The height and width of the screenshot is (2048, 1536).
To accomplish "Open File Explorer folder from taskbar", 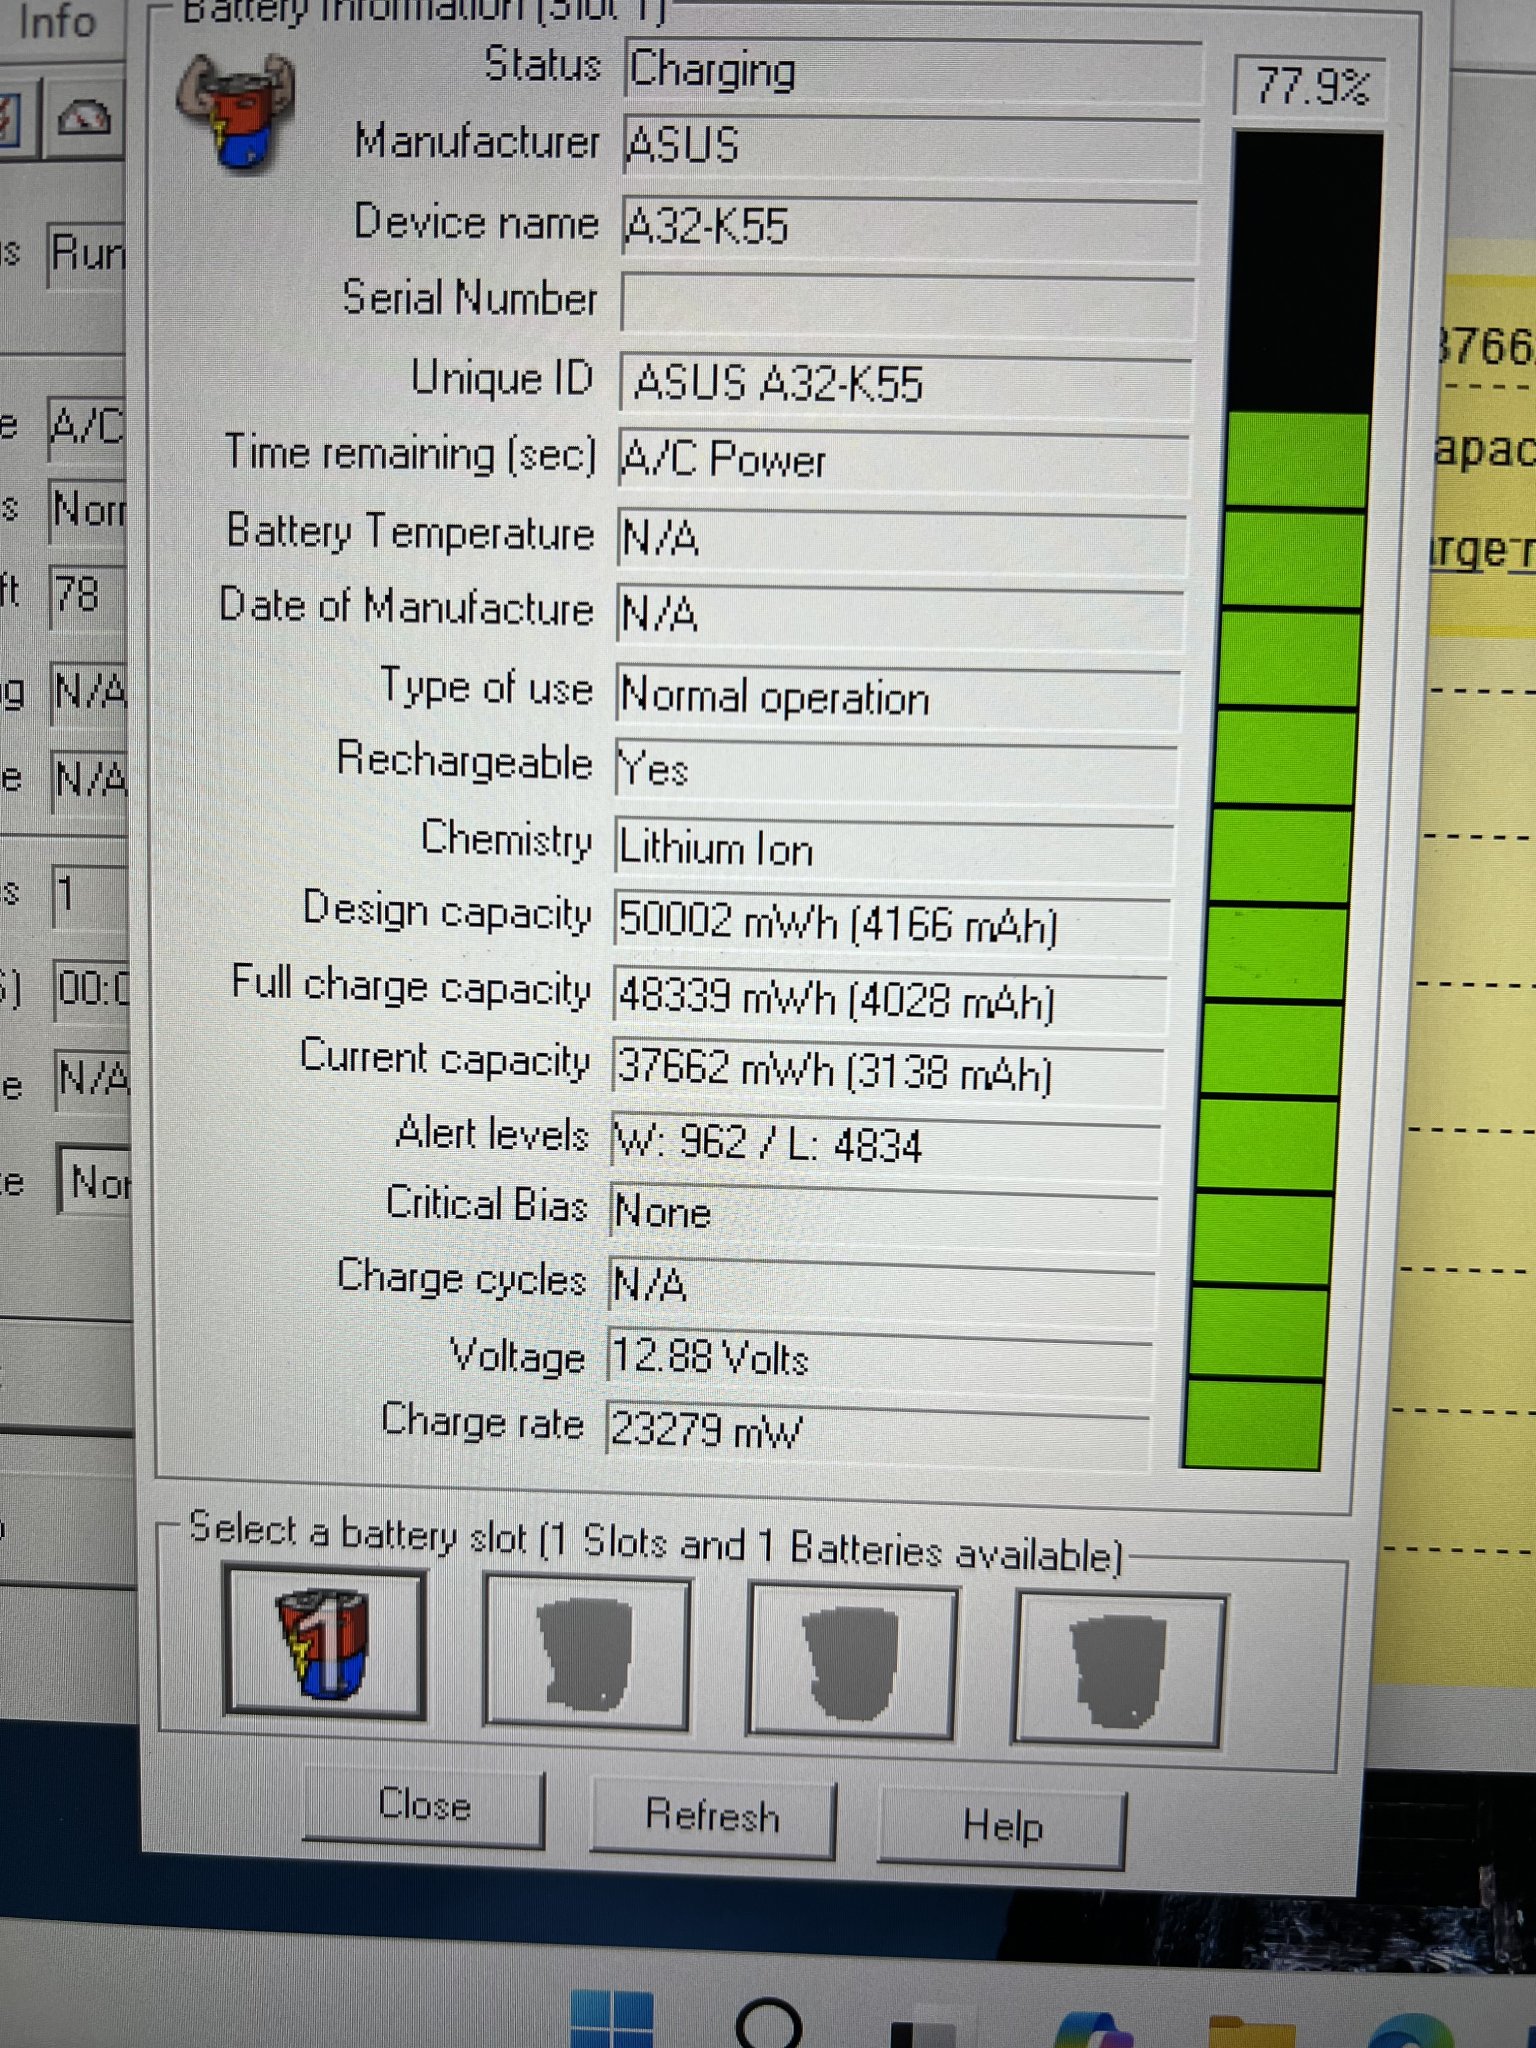I will tap(1250, 2030).
